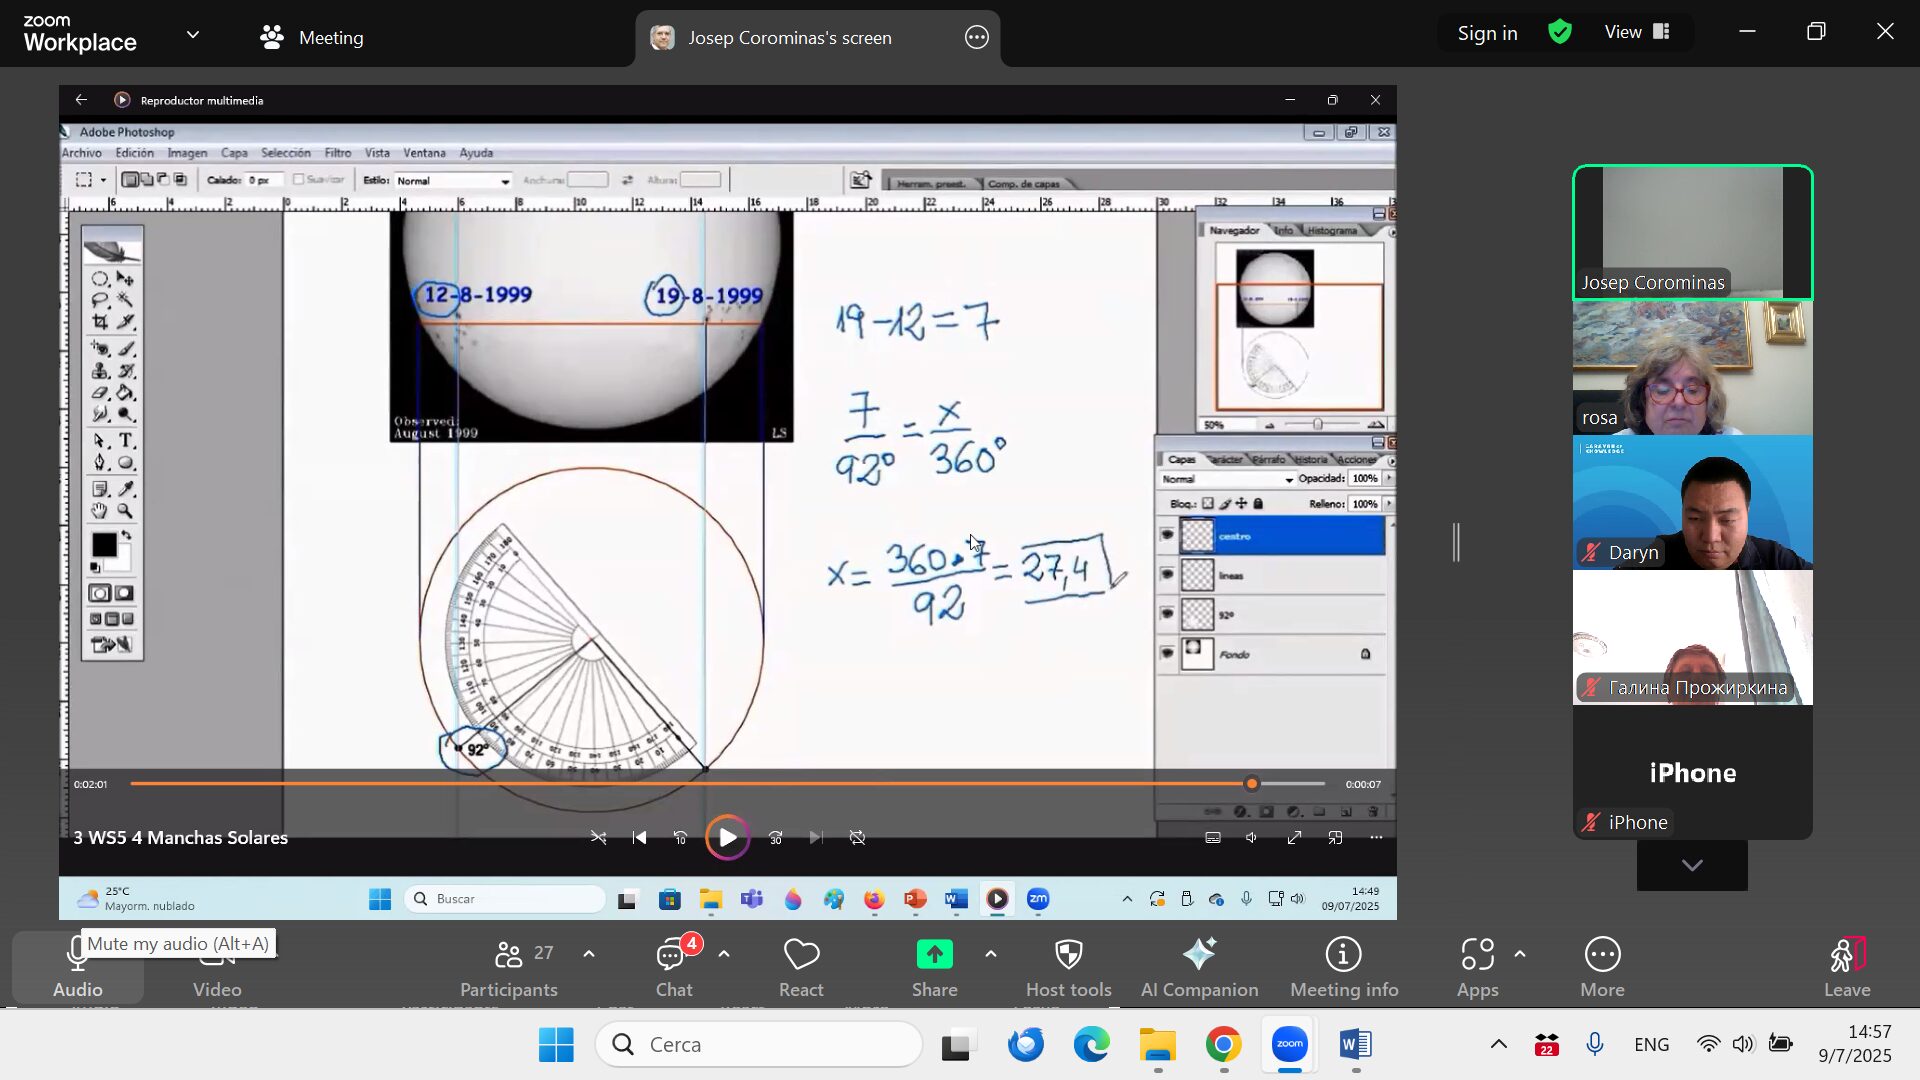Image resolution: width=1920 pixels, height=1080 pixels.
Task: Show hidden icons arrow in Windows tray
Action: 1498,1045
